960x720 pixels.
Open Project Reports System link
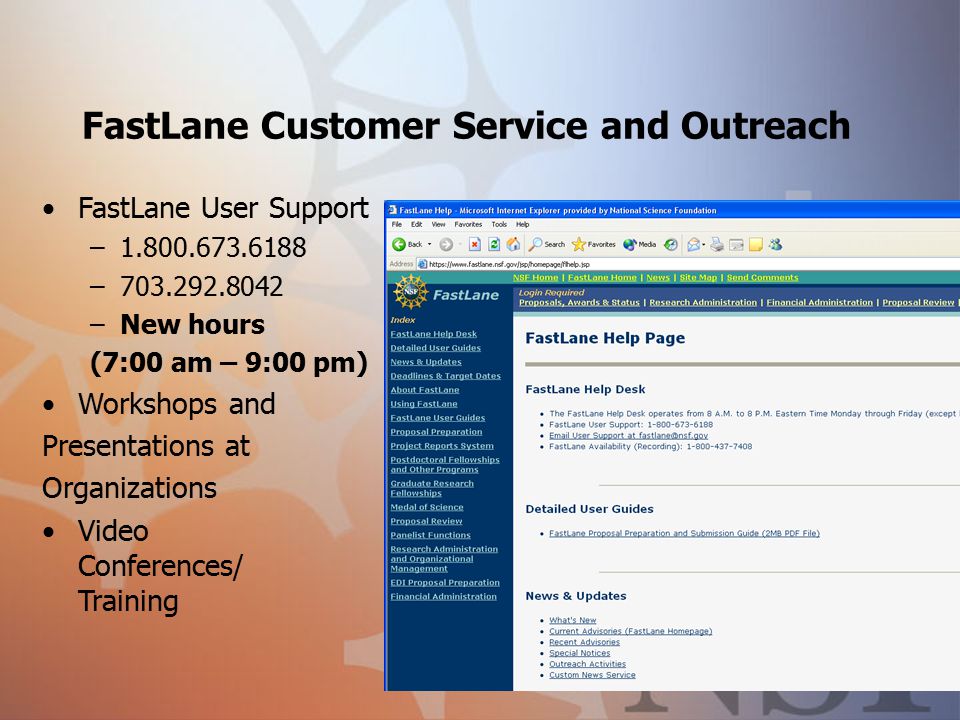point(442,446)
